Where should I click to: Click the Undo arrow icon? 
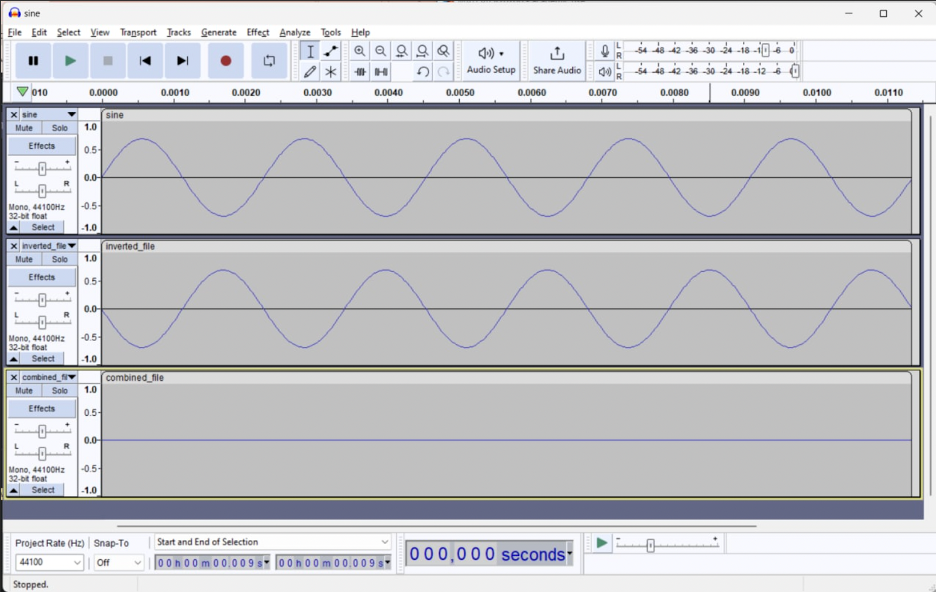point(423,72)
